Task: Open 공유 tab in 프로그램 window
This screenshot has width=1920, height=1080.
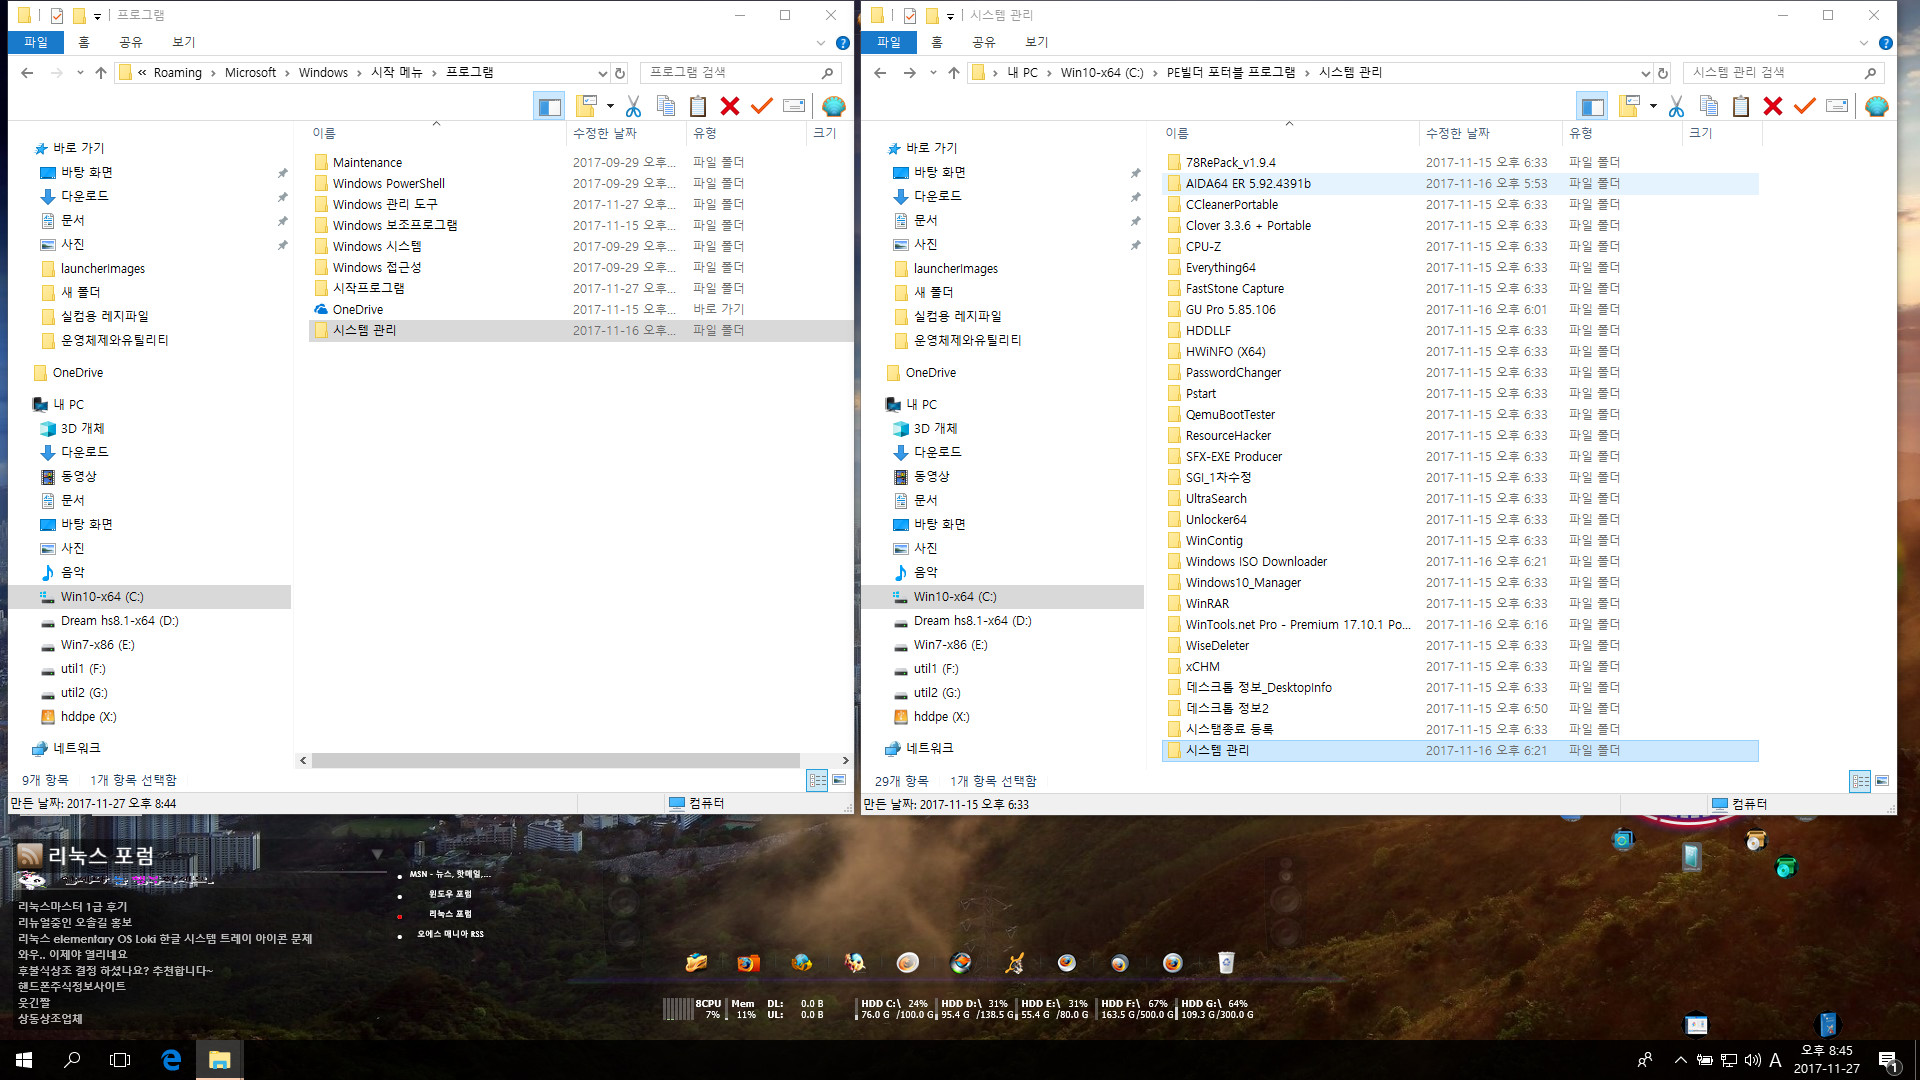Action: point(131,42)
